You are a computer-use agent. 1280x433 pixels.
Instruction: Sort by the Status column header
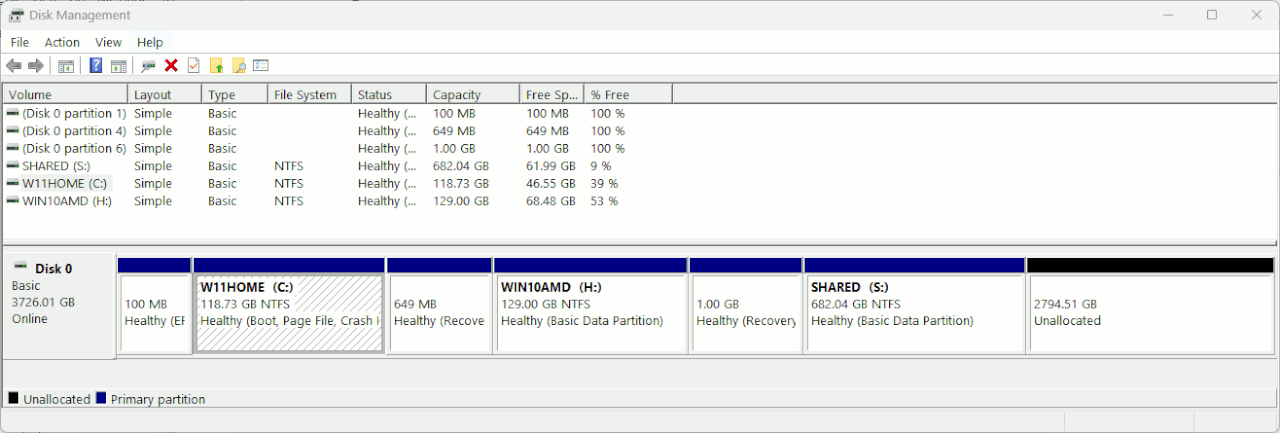click(388, 94)
